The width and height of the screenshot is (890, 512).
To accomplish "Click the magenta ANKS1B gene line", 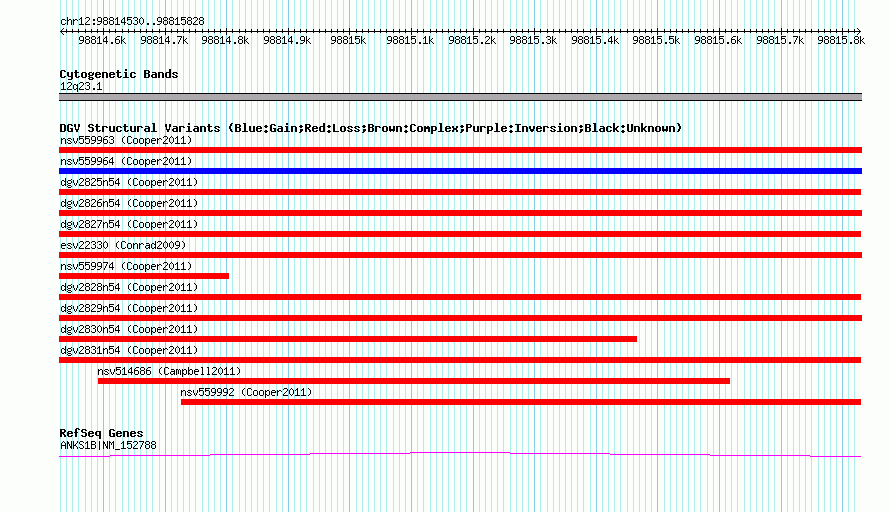I will [x=460, y=454].
